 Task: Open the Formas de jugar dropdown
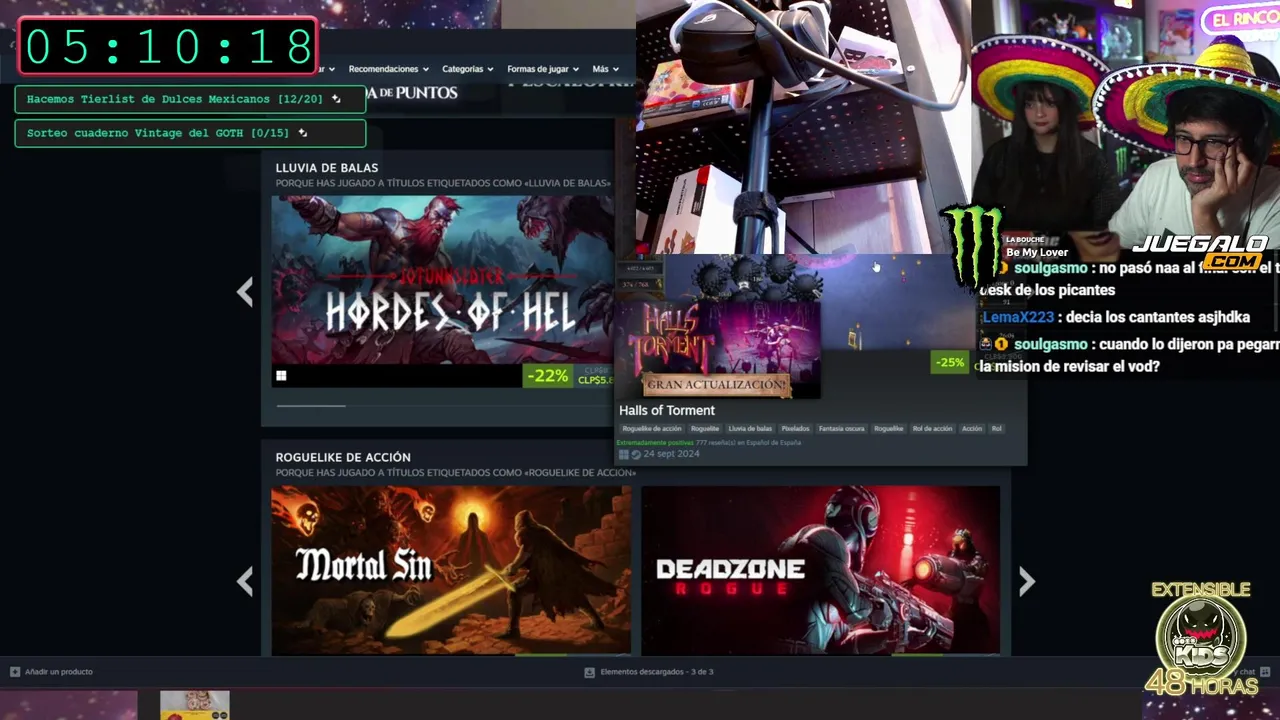(543, 69)
